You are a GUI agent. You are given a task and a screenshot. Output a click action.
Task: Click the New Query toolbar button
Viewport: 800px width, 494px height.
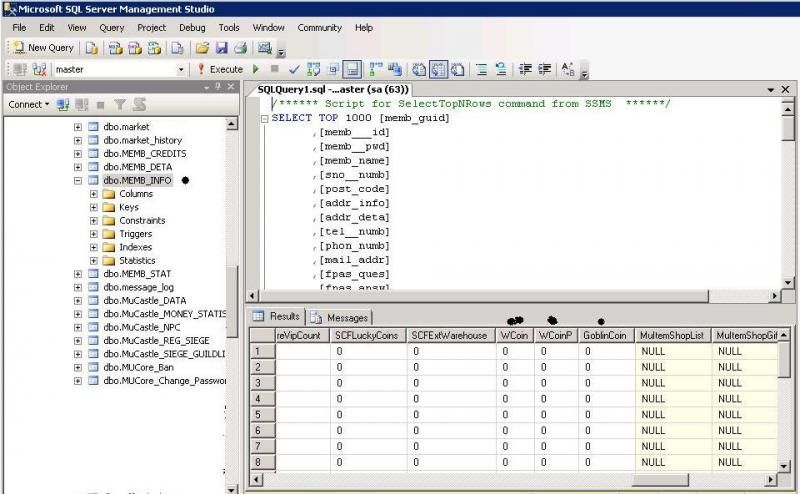42,47
